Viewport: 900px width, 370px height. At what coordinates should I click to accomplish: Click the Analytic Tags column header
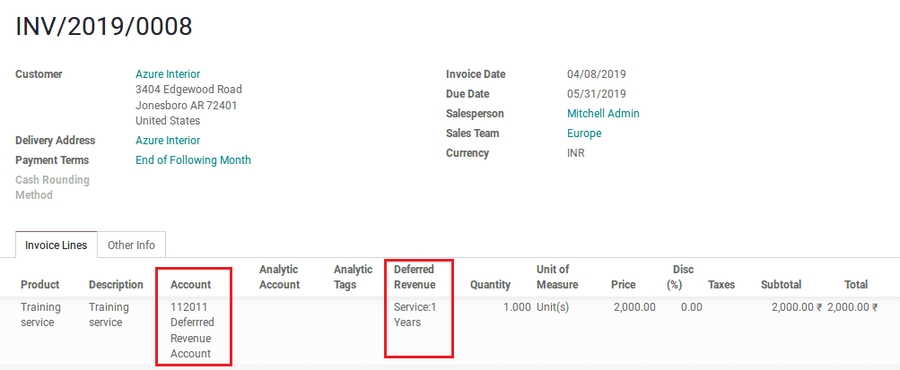click(x=353, y=277)
